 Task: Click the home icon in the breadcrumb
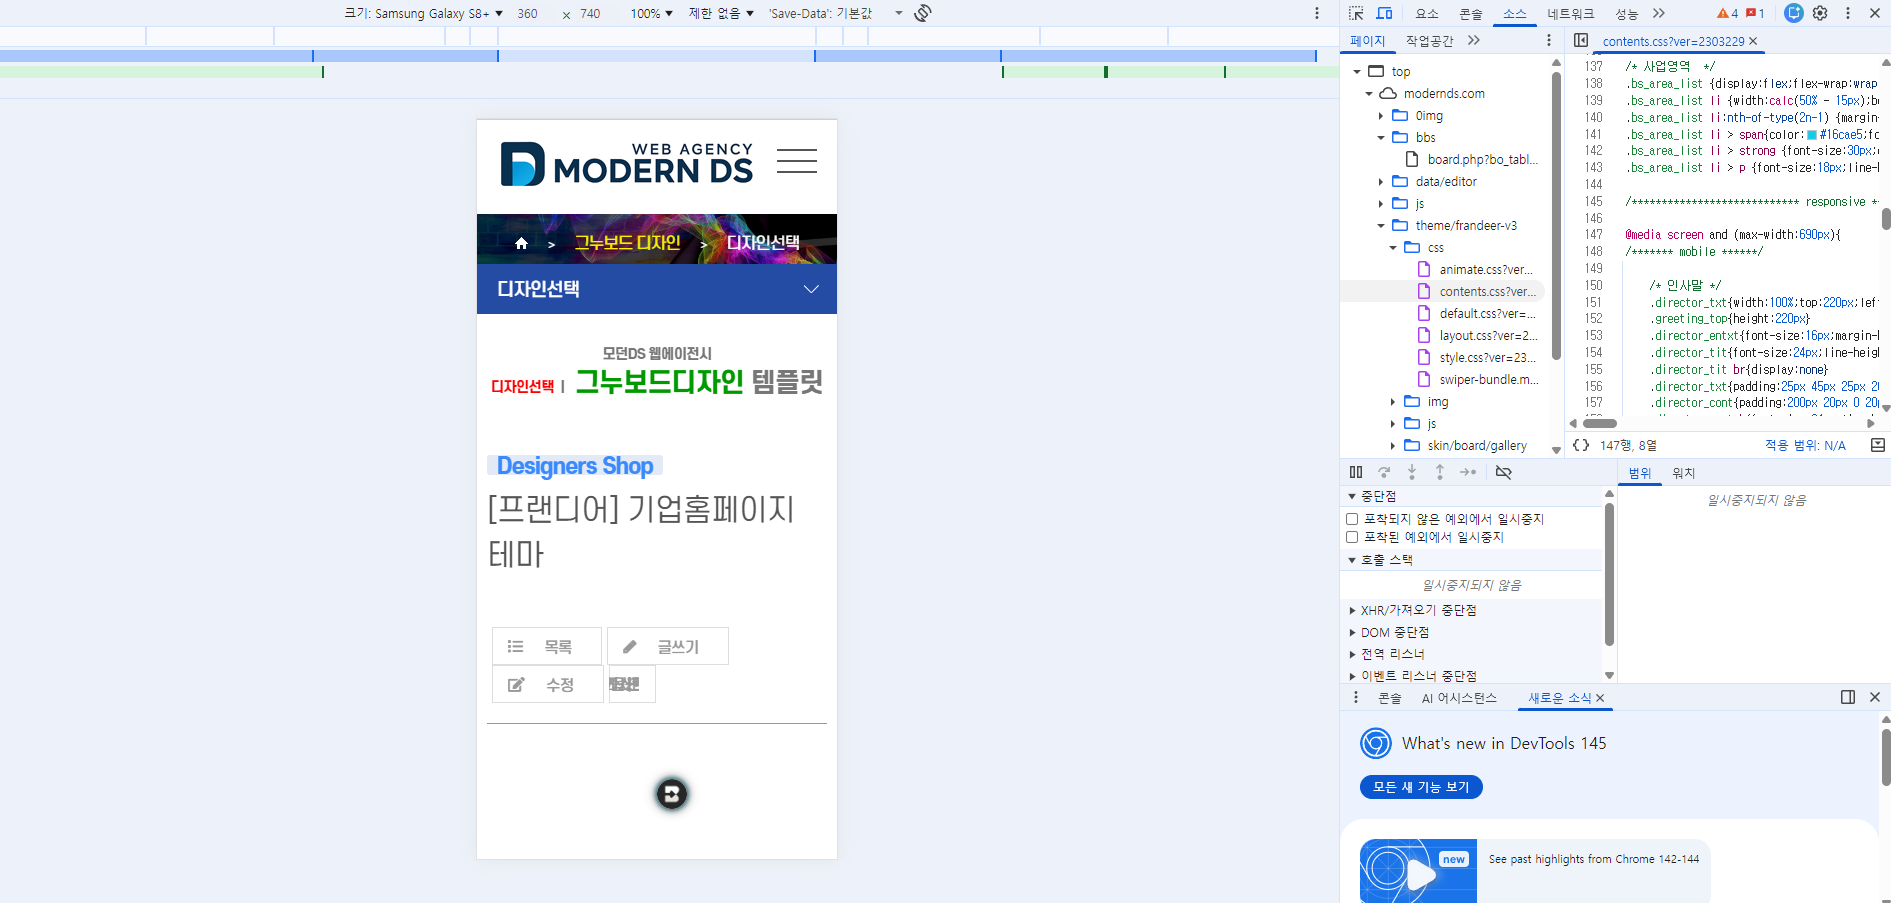coord(521,243)
